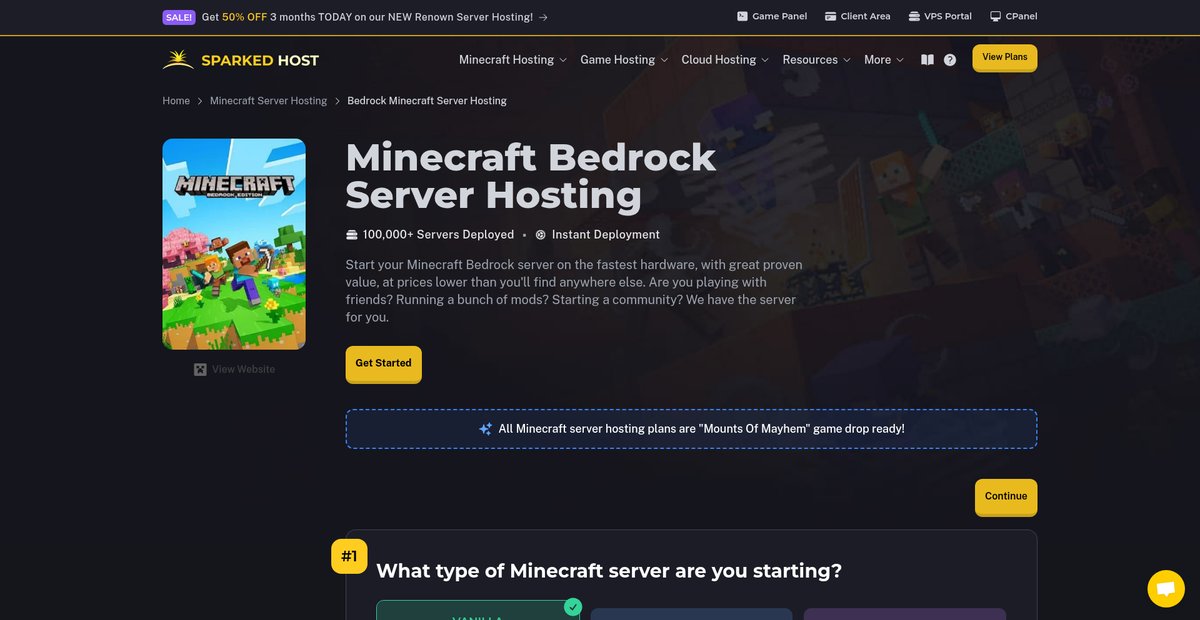Click the CPanel monitor icon
The image size is (1200, 620).
point(995,16)
